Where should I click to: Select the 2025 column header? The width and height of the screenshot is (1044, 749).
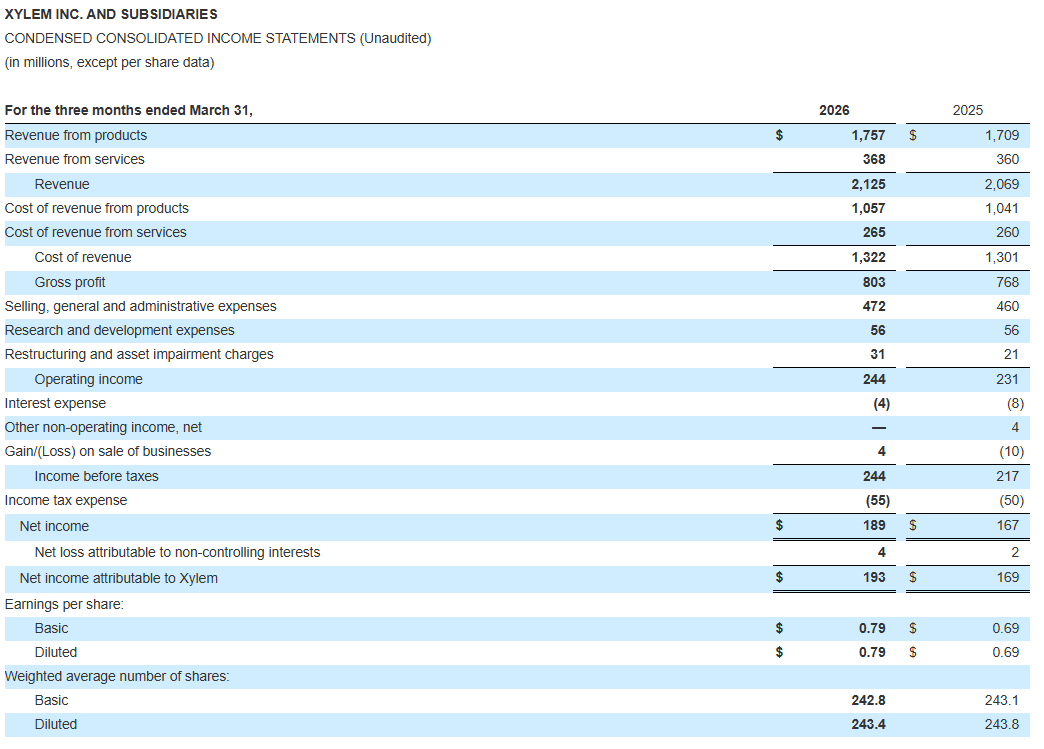[967, 111]
